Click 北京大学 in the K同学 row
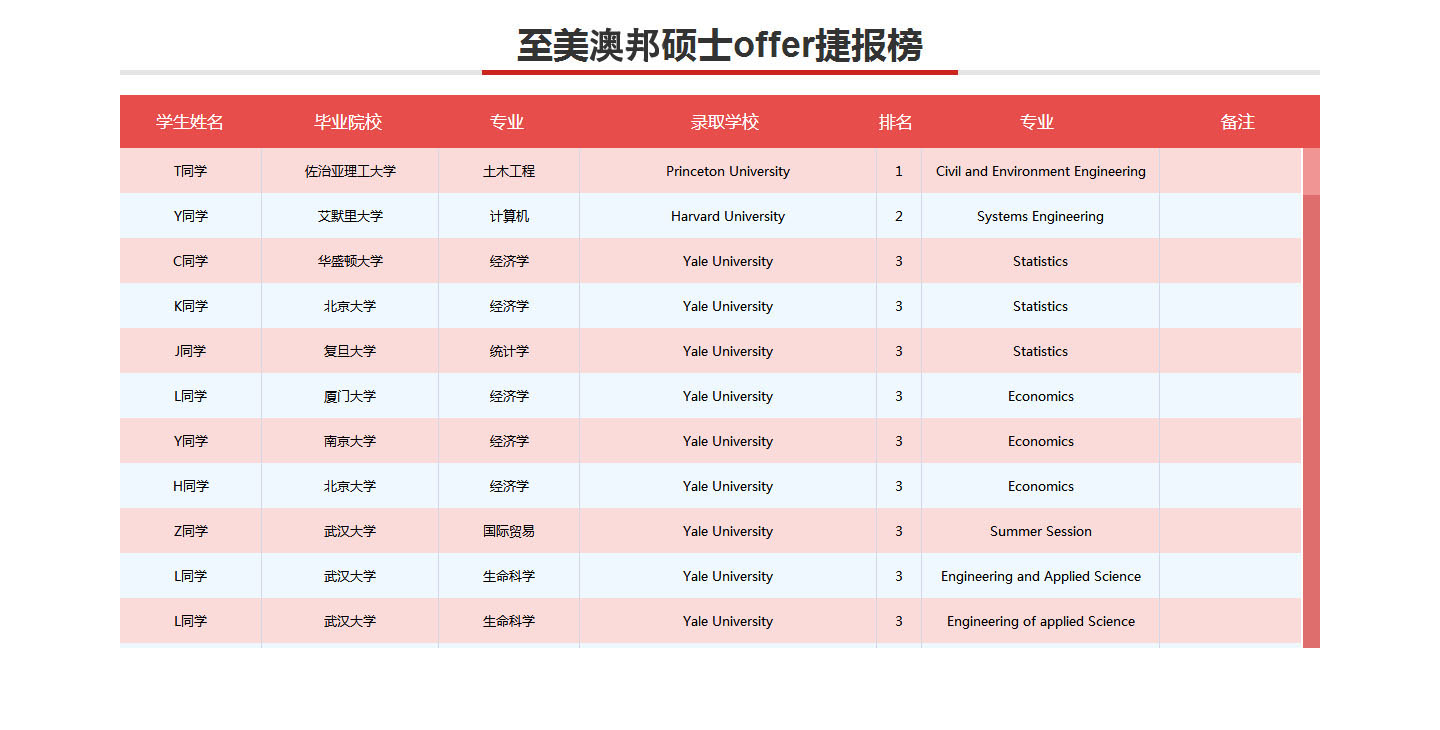This screenshot has width=1440, height=730. click(350, 306)
